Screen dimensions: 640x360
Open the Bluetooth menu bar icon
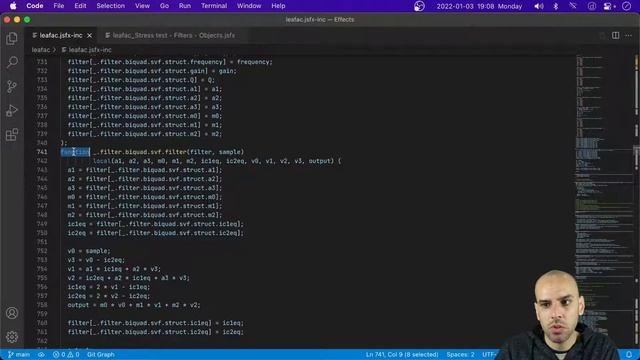[x=556, y=6]
